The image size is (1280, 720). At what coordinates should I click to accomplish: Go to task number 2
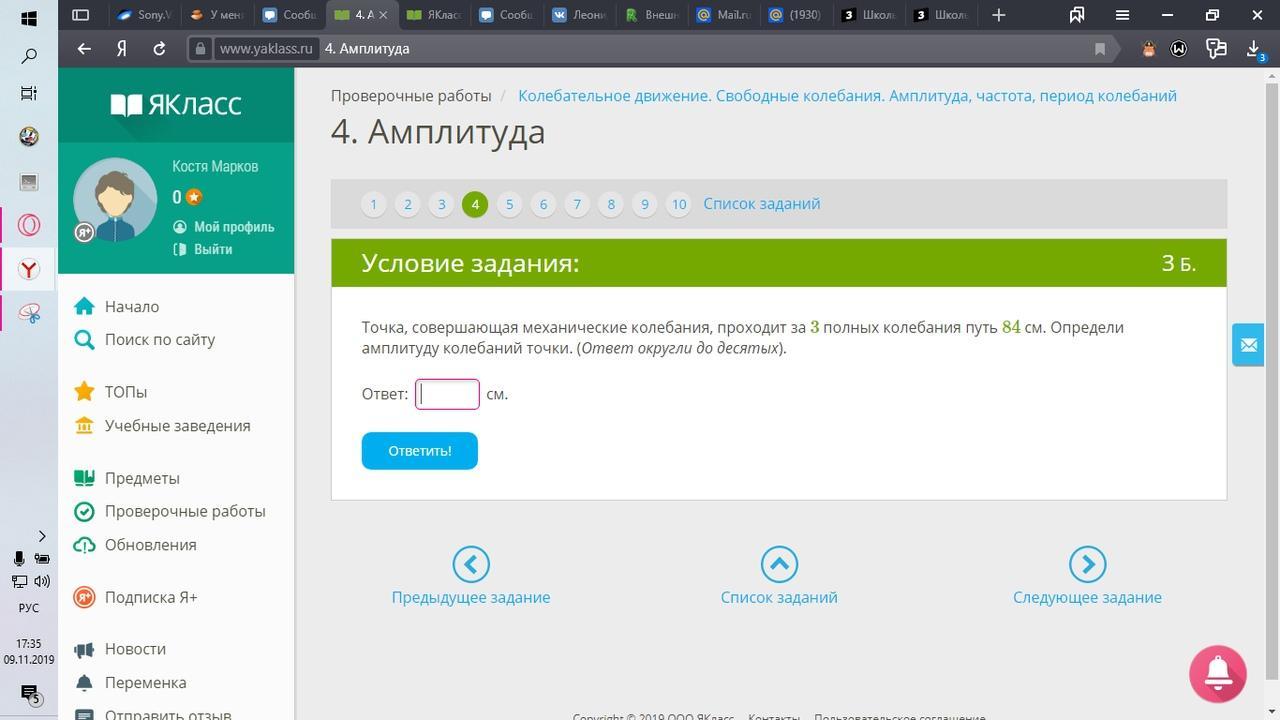407,204
